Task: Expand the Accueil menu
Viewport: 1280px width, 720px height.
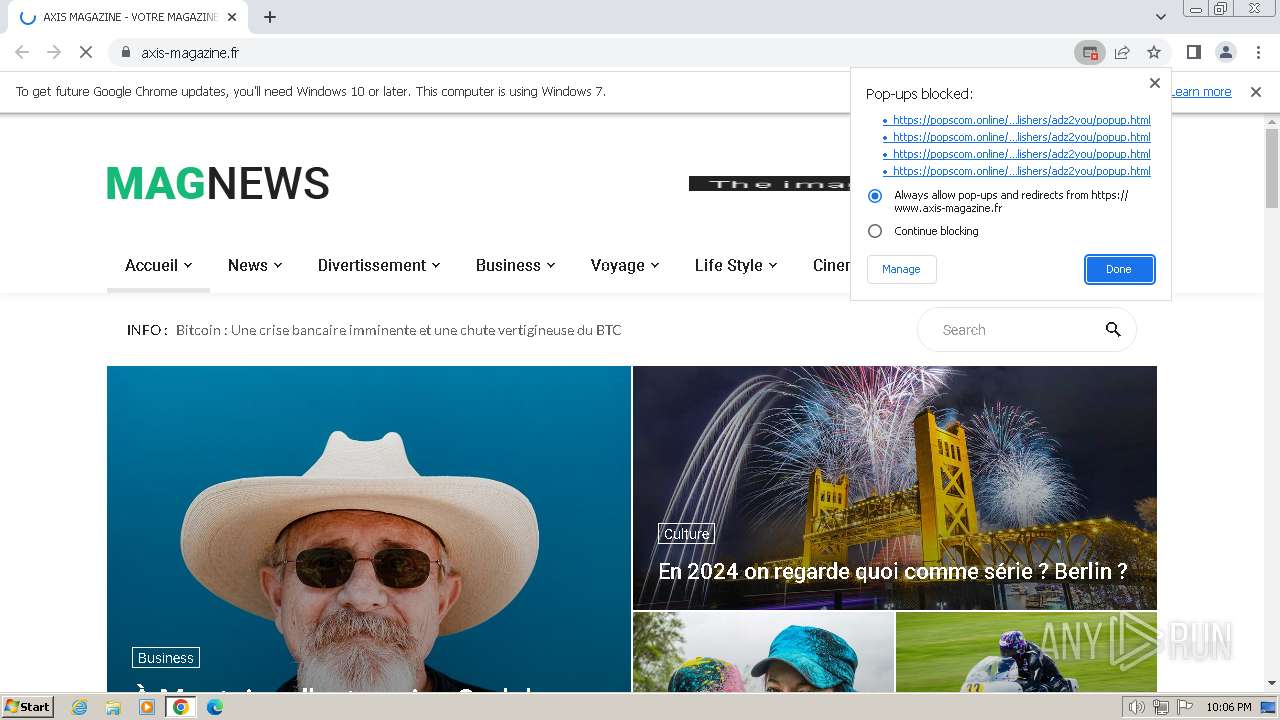Action: 158,265
